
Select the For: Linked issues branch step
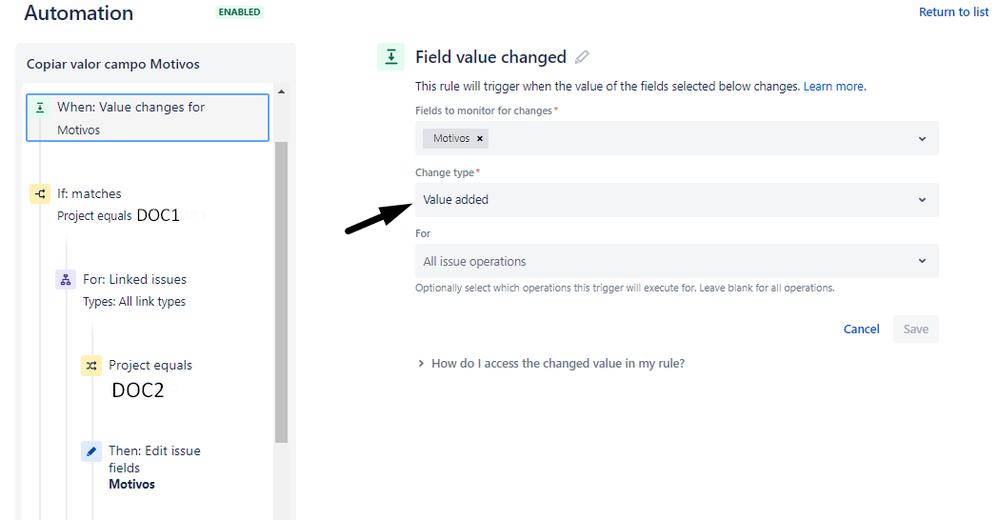click(x=122, y=290)
